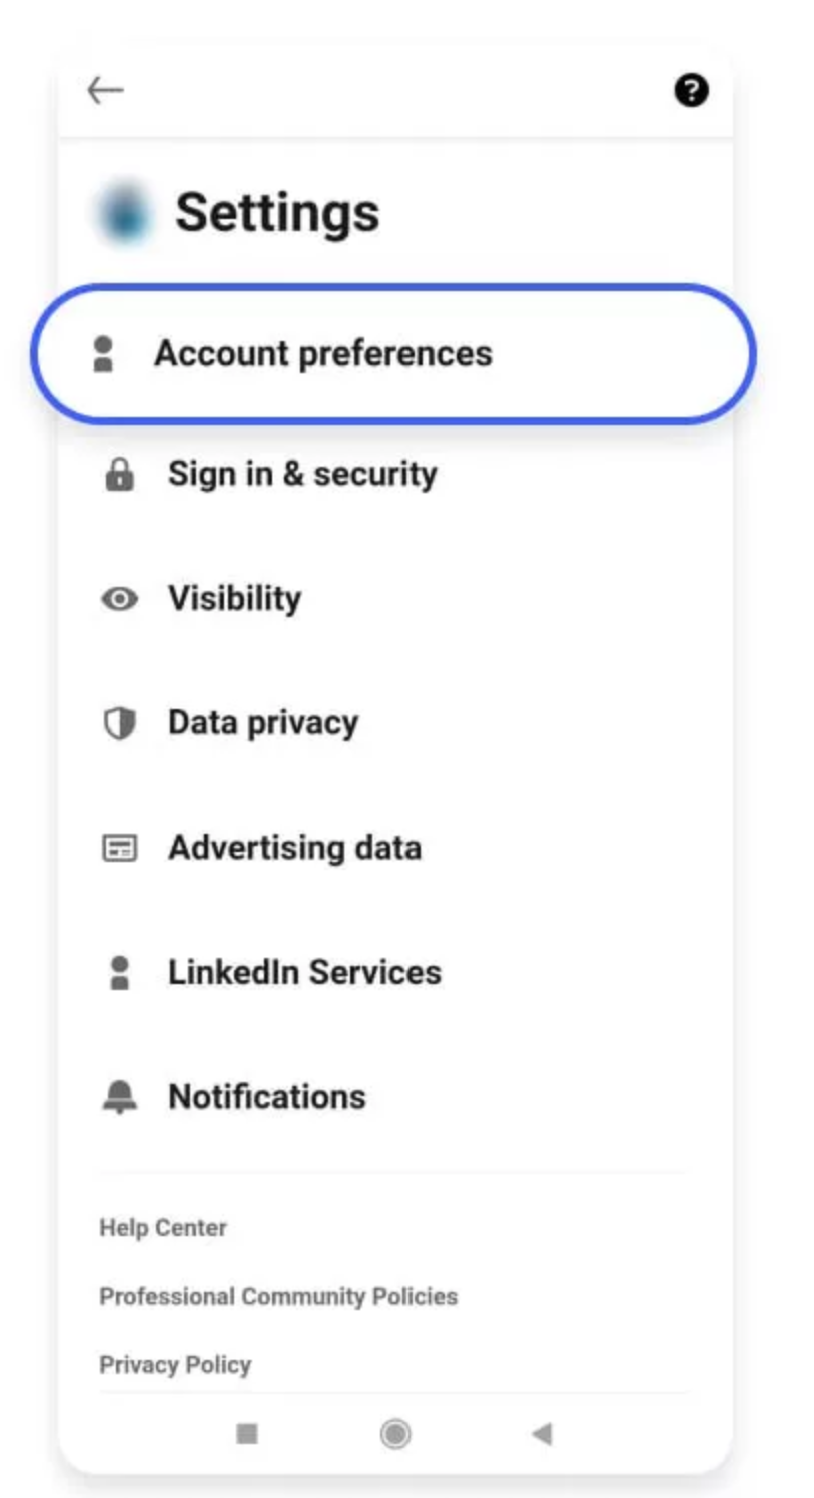Click the padlock icon for Sign in & security
This screenshot has height=1498, width=814.
[x=119, y=475]
